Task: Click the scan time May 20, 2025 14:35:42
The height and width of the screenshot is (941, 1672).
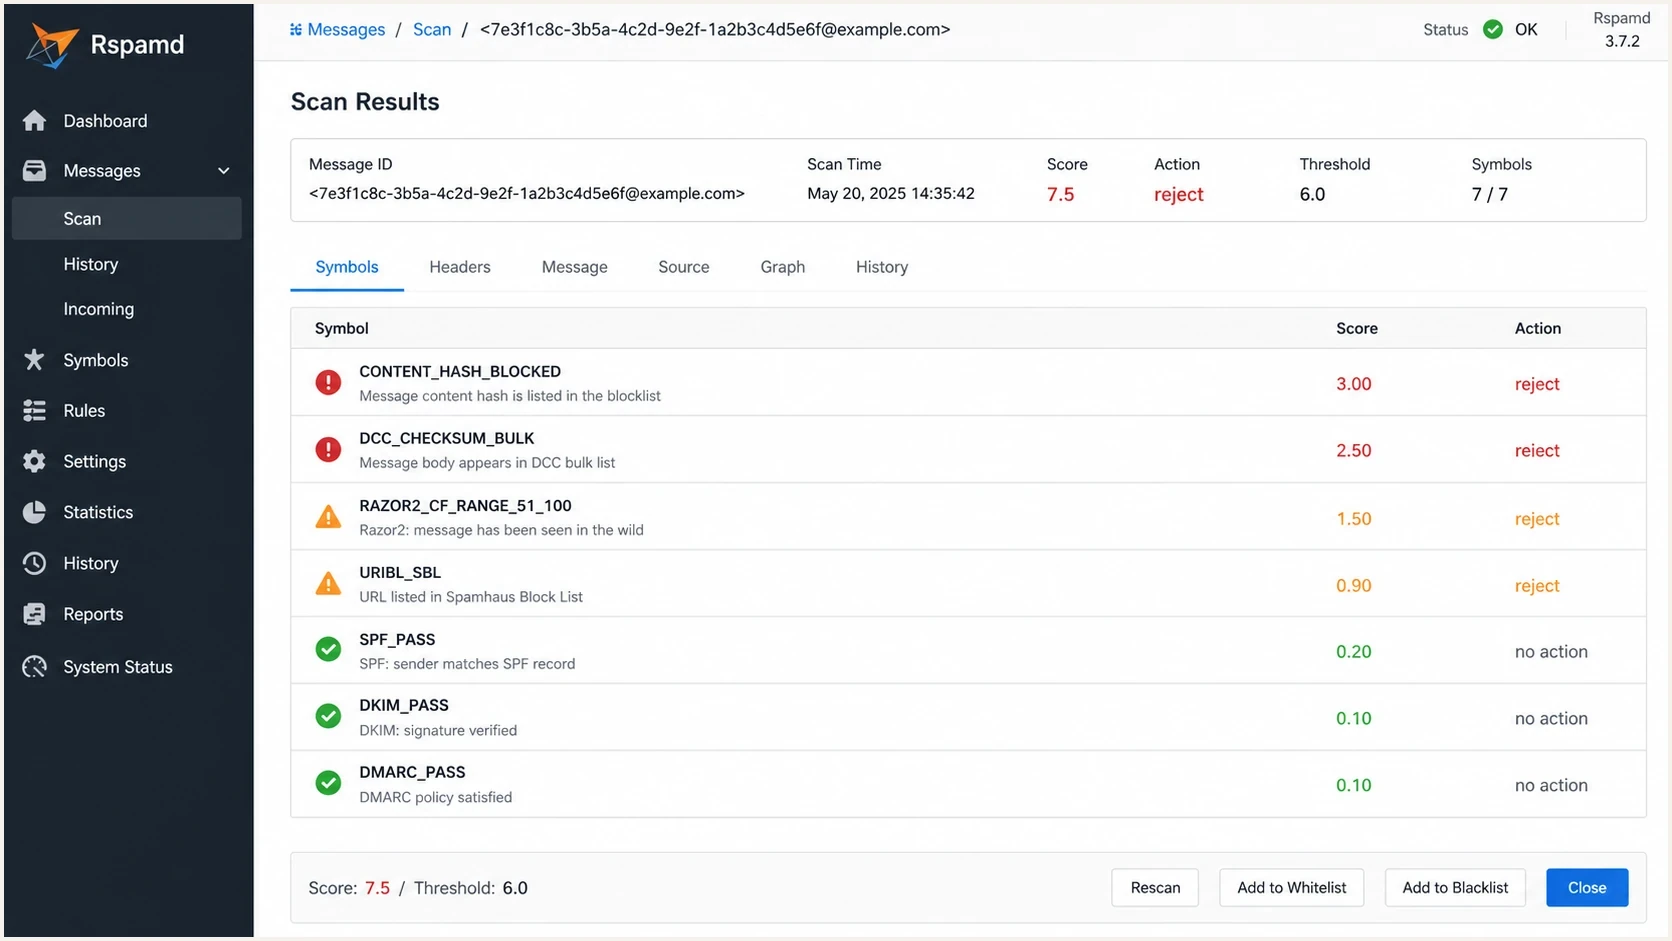Action: pyautogui.click(x=891, y=194)
